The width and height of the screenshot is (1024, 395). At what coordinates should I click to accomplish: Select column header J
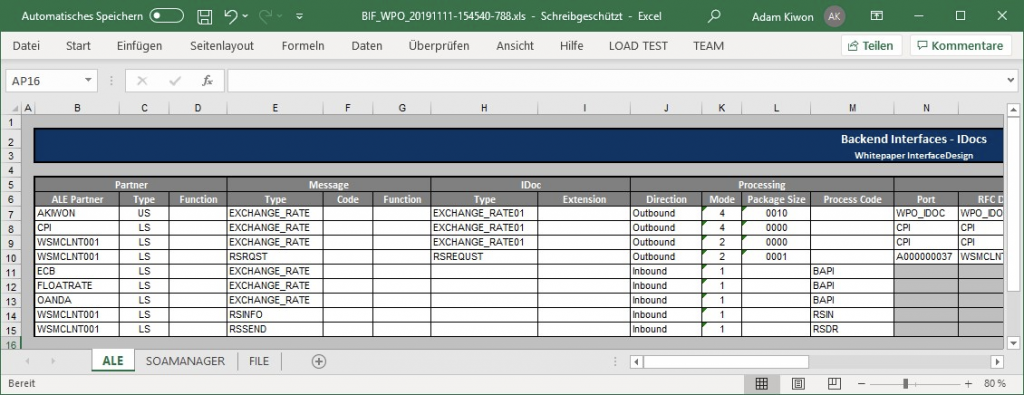pos(666,108)
